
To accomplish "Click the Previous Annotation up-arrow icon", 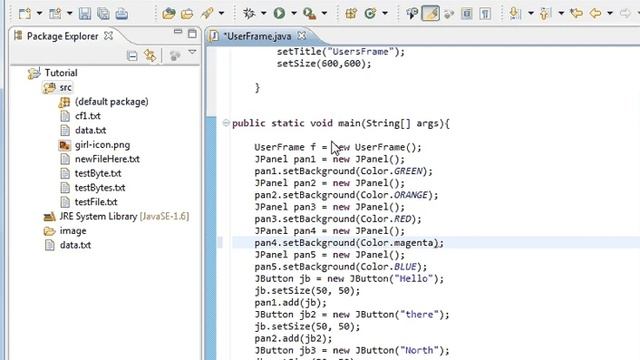I will pos(545,13).
